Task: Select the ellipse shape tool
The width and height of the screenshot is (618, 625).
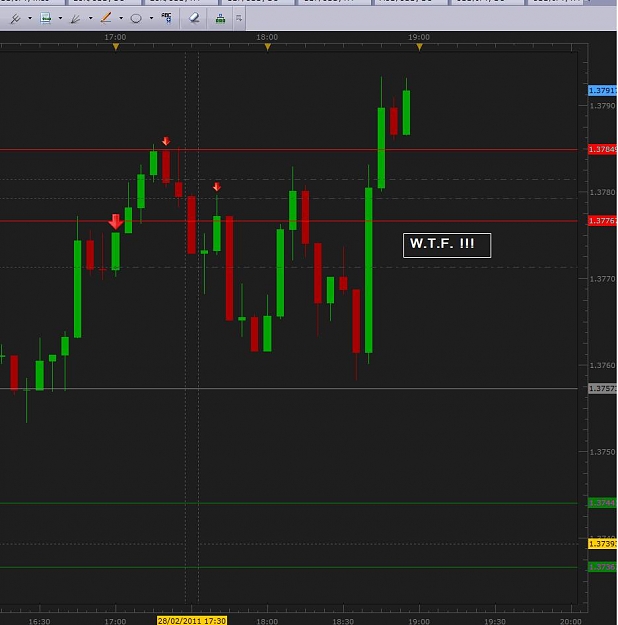Action: pyautogui.click(x=136, y=18)
